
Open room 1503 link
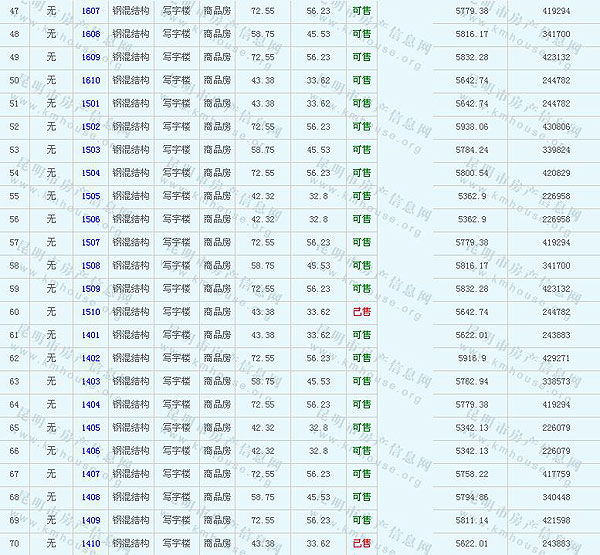[x=91, y=149]
